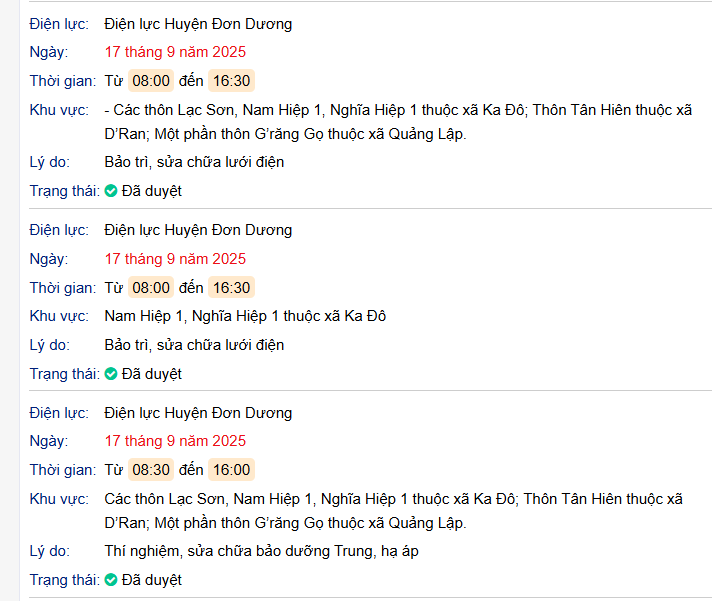Click the area text beginning with '- Các thôn Lạc Sơn'
719x601 pixels.
click(x=398, y=121)
